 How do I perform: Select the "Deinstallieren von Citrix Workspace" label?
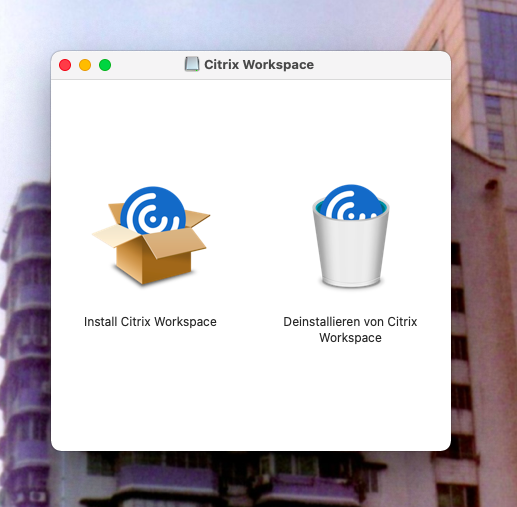[350, 329]
